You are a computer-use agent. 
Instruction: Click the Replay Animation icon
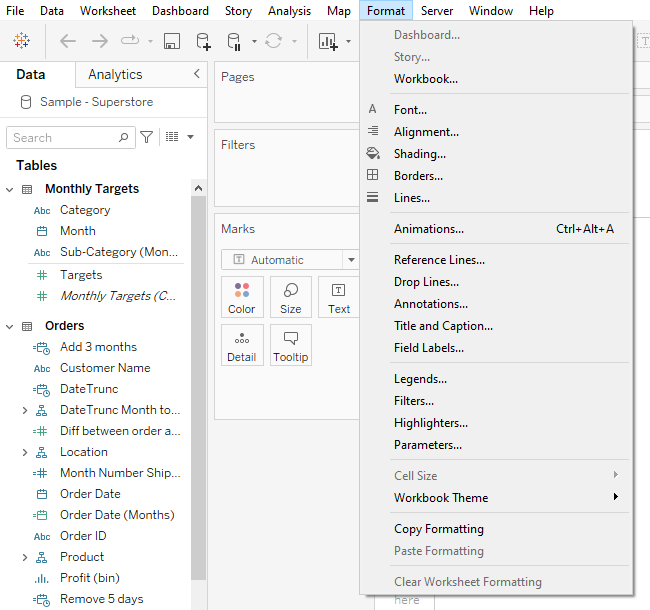point(130,41)
